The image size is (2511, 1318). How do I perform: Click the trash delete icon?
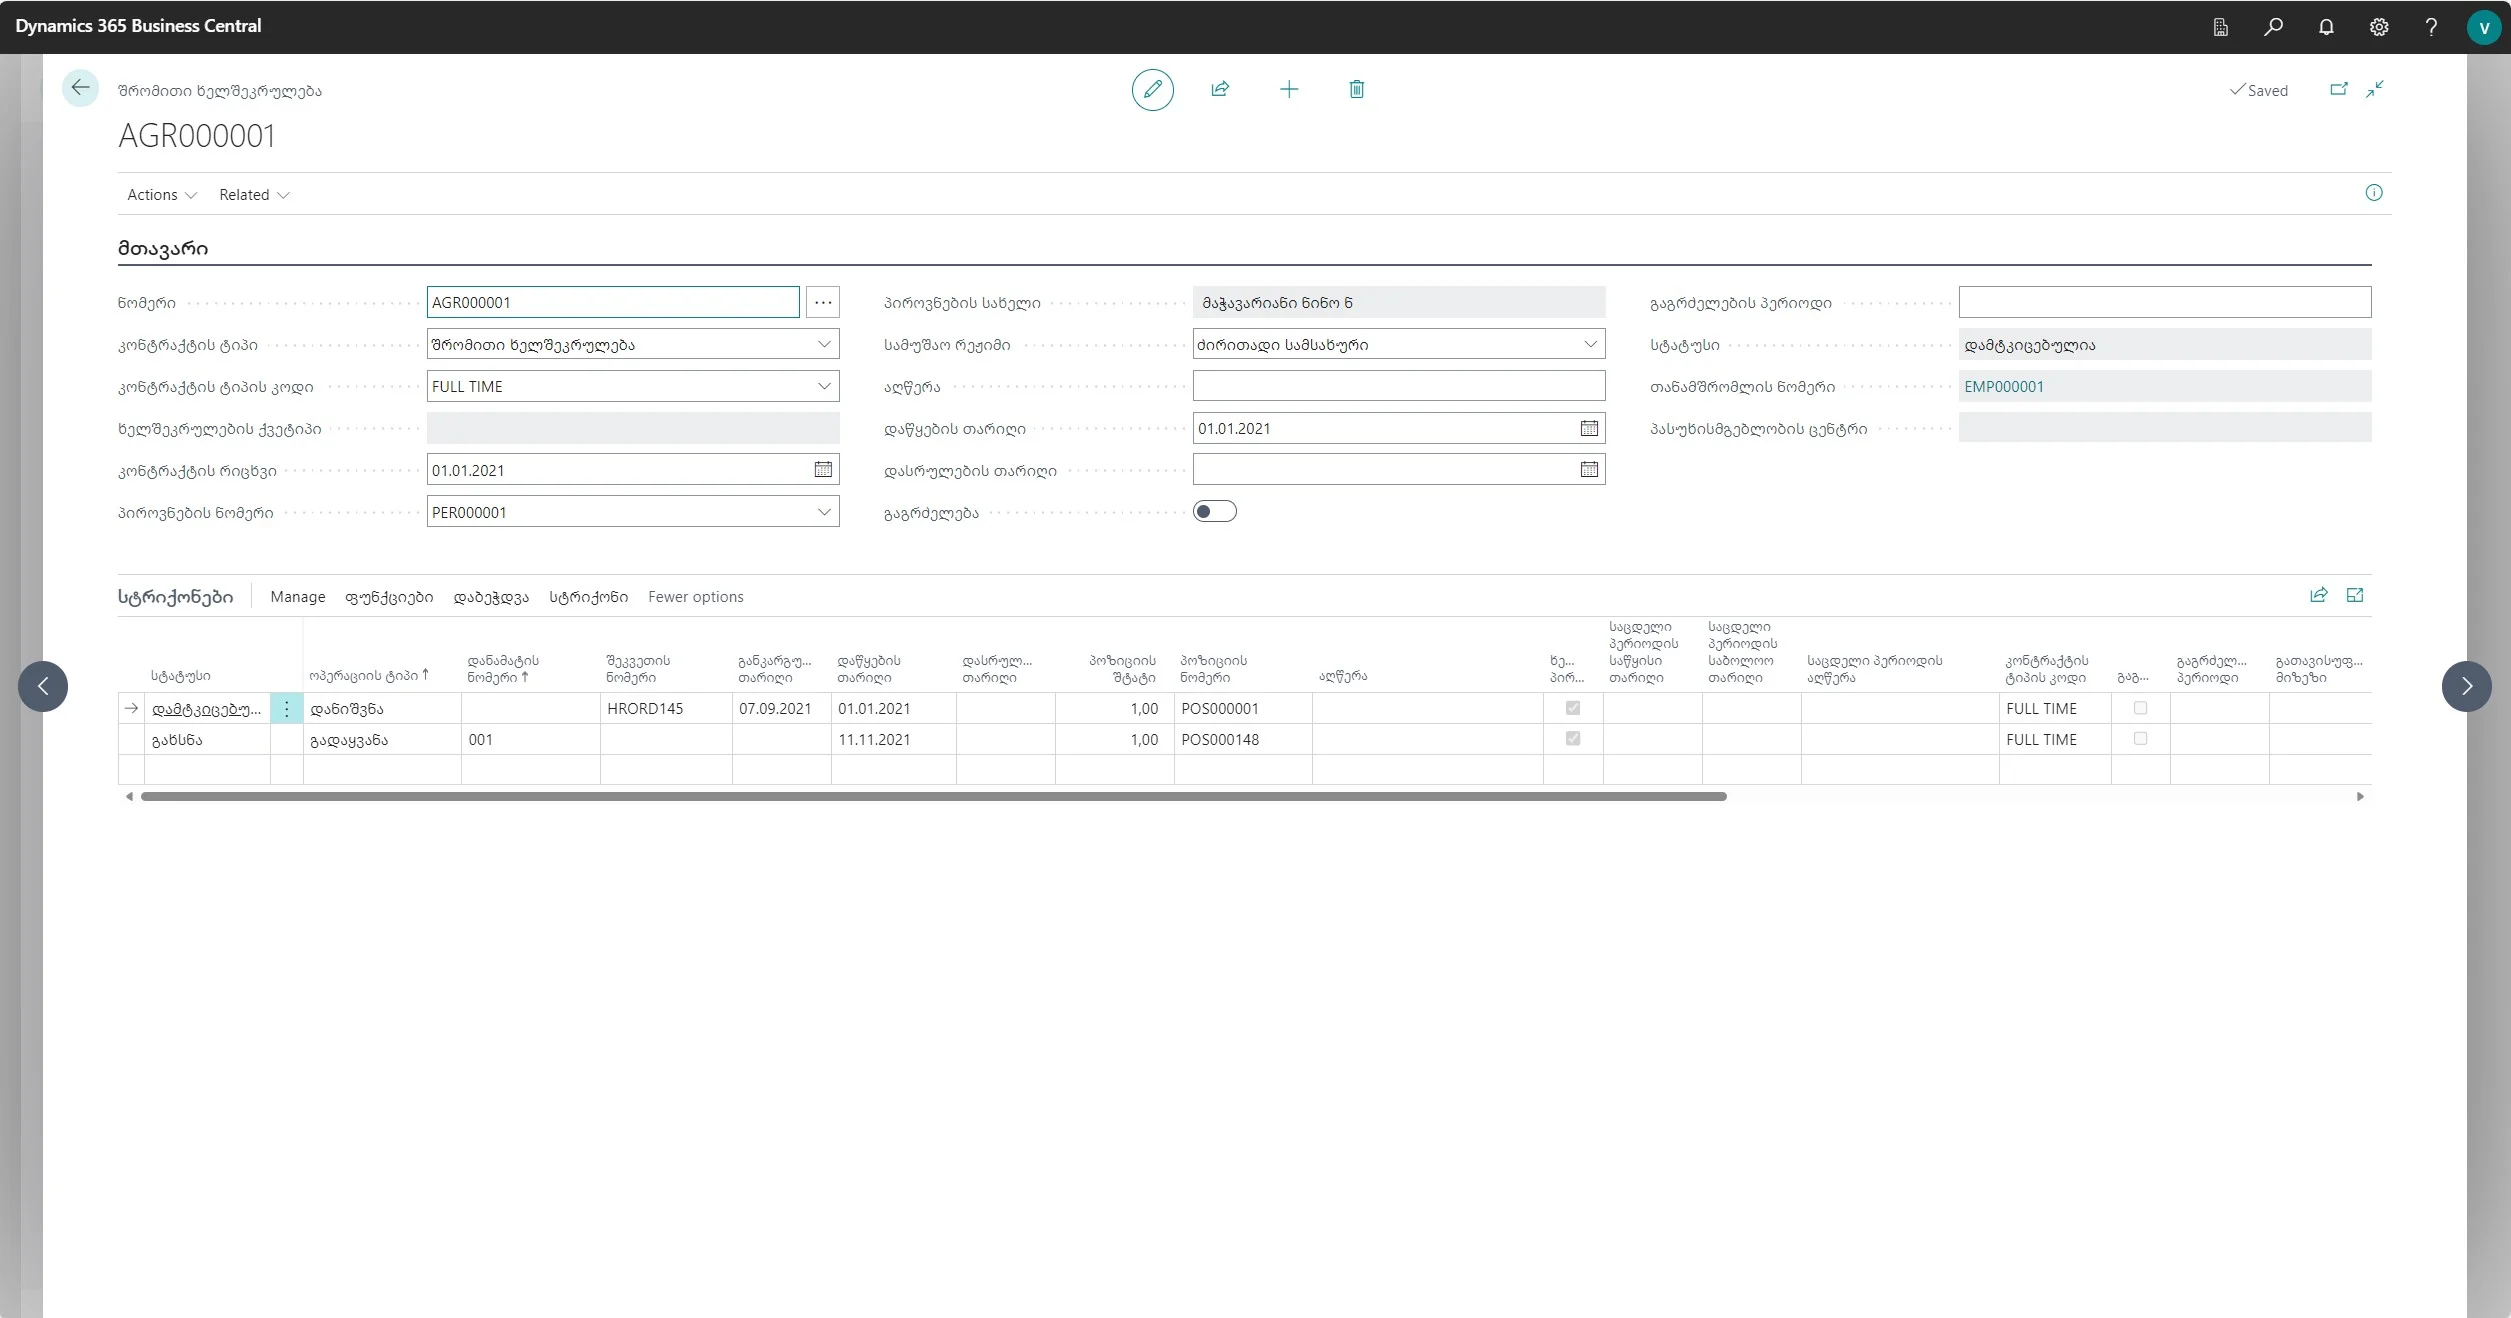tap(1356, 90)
